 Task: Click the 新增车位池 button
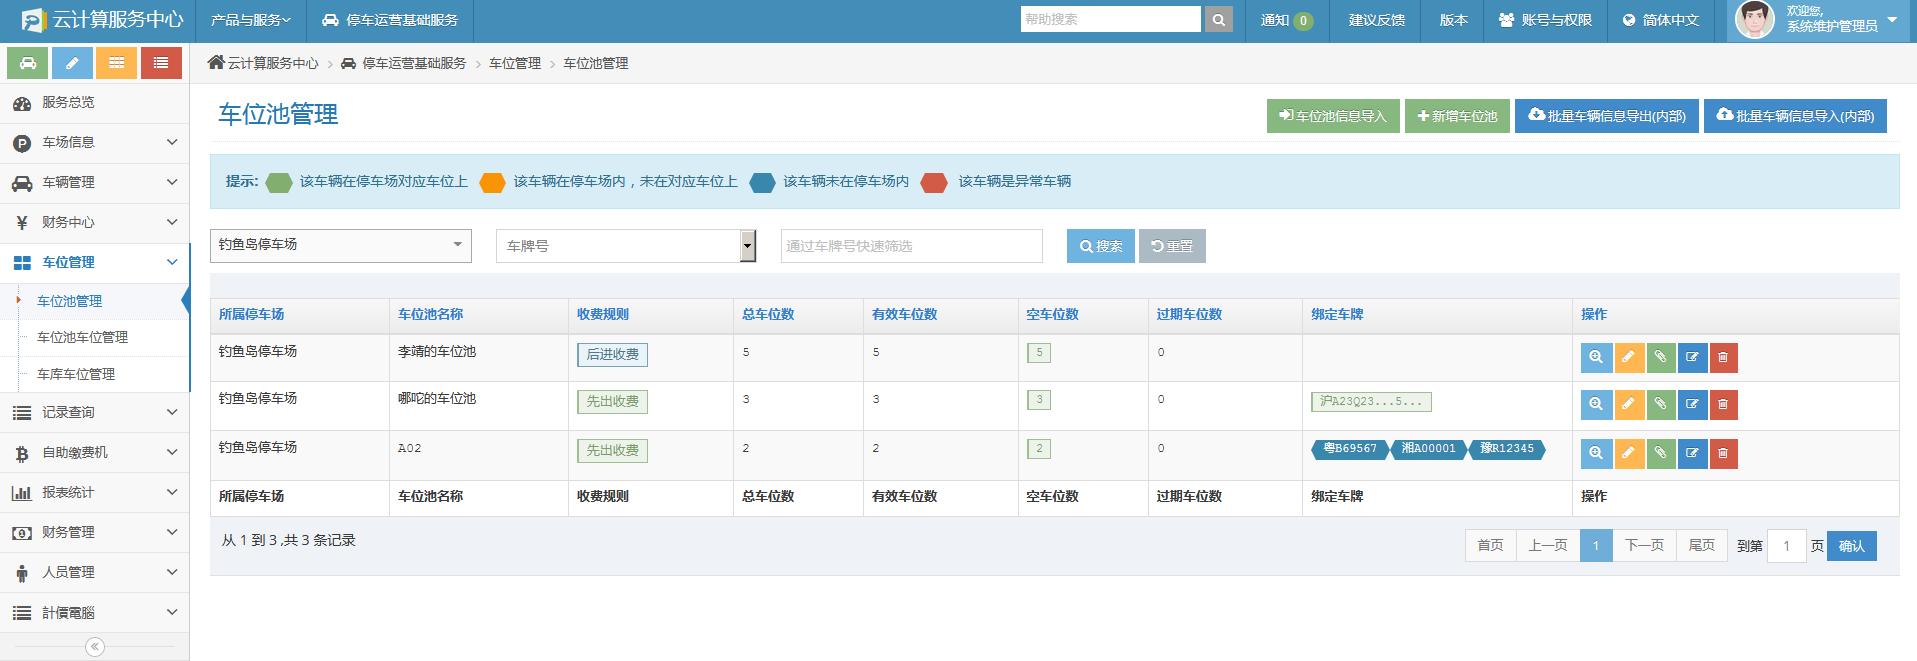(1457, 116)
